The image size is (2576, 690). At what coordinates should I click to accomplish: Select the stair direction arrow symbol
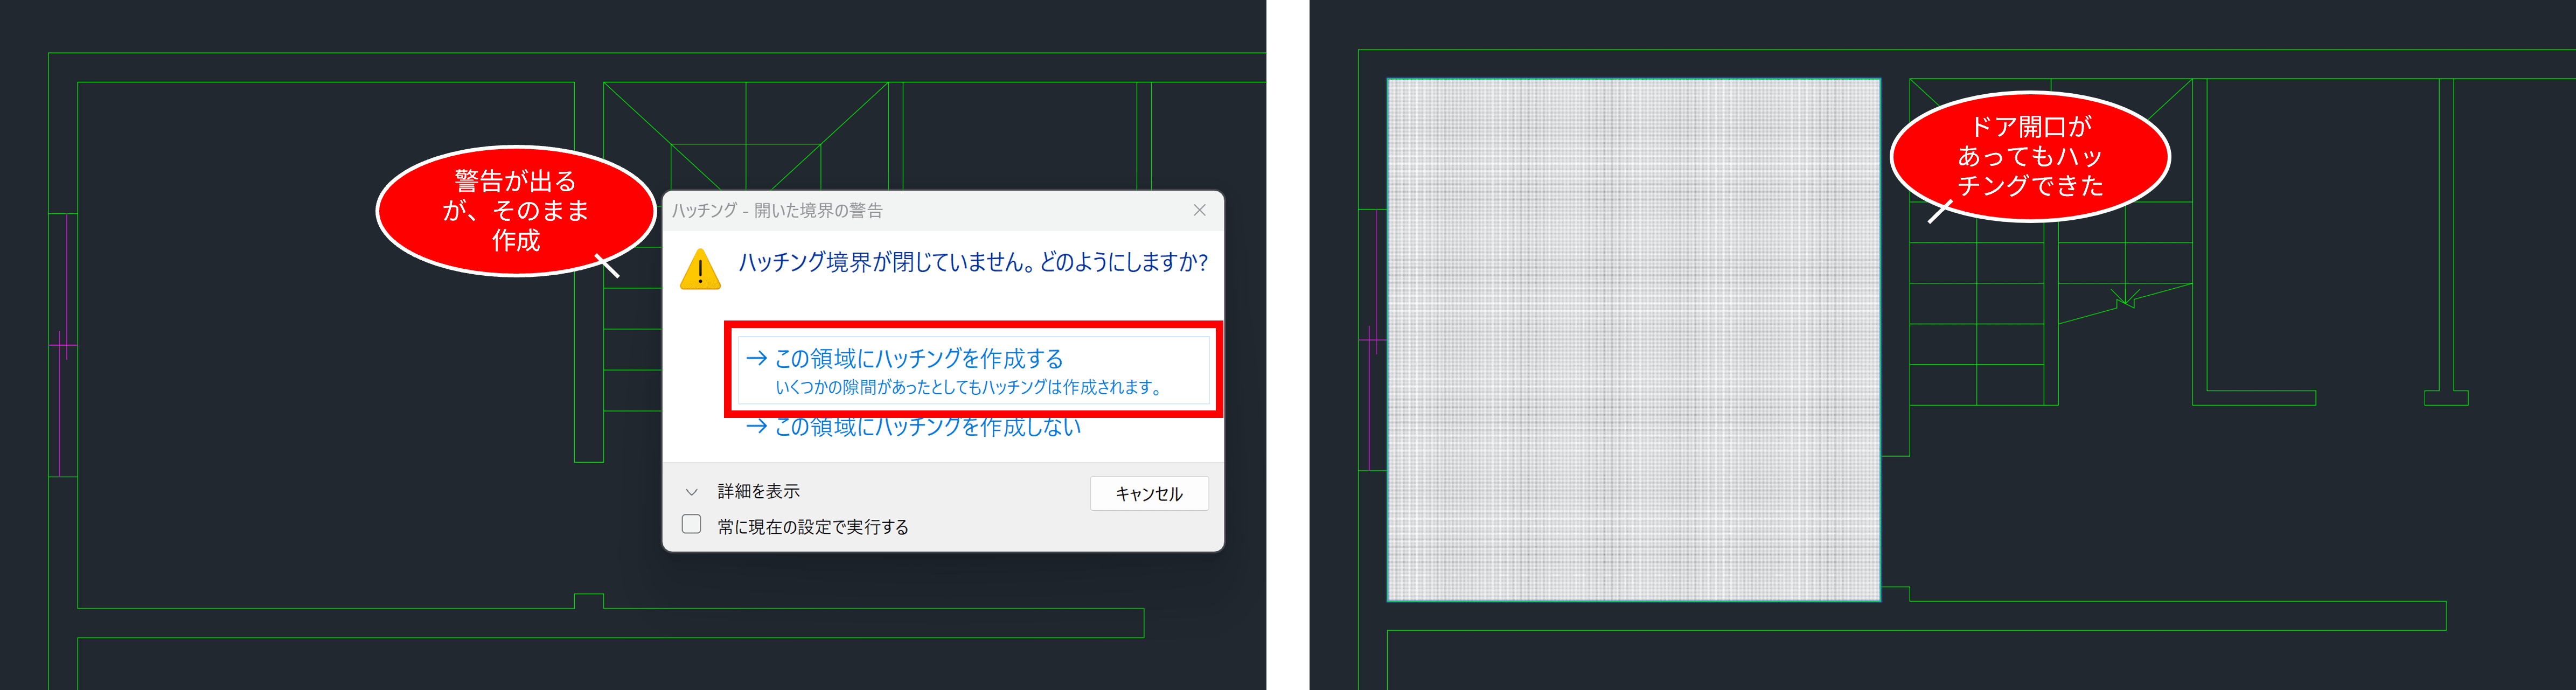[2125, 298]
